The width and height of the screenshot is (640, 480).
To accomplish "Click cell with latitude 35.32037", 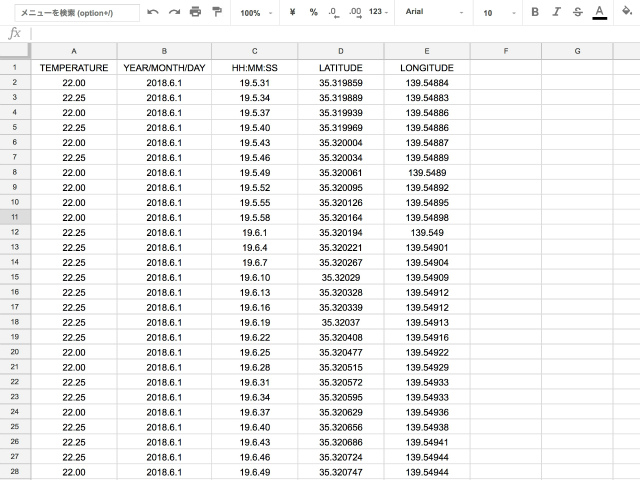I will (x=341, y=322).
